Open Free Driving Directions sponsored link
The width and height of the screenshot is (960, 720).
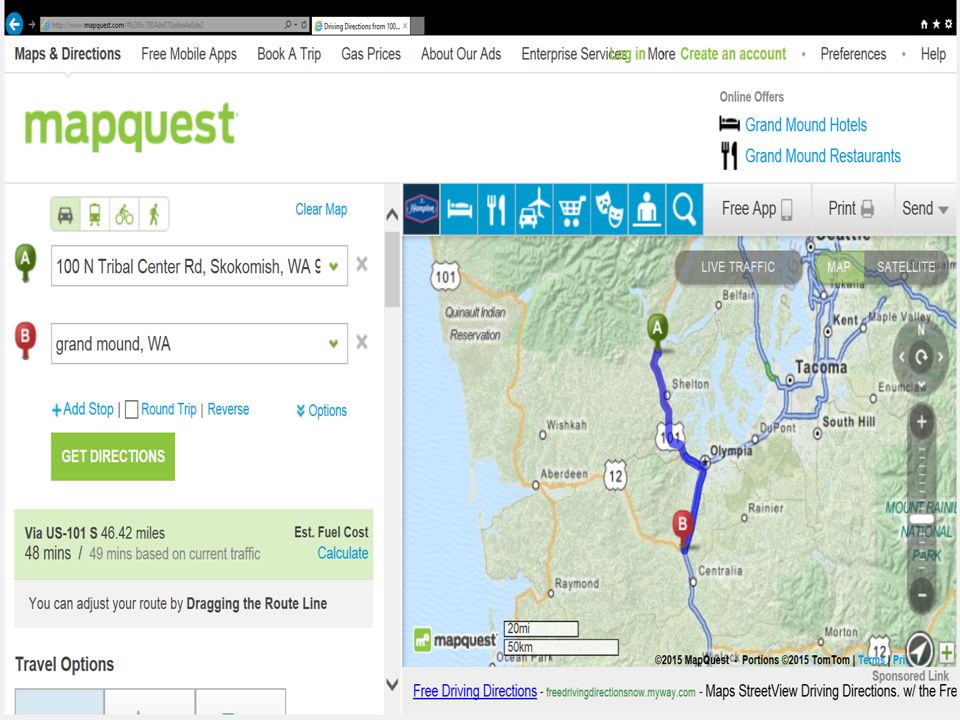pos(474,691)
